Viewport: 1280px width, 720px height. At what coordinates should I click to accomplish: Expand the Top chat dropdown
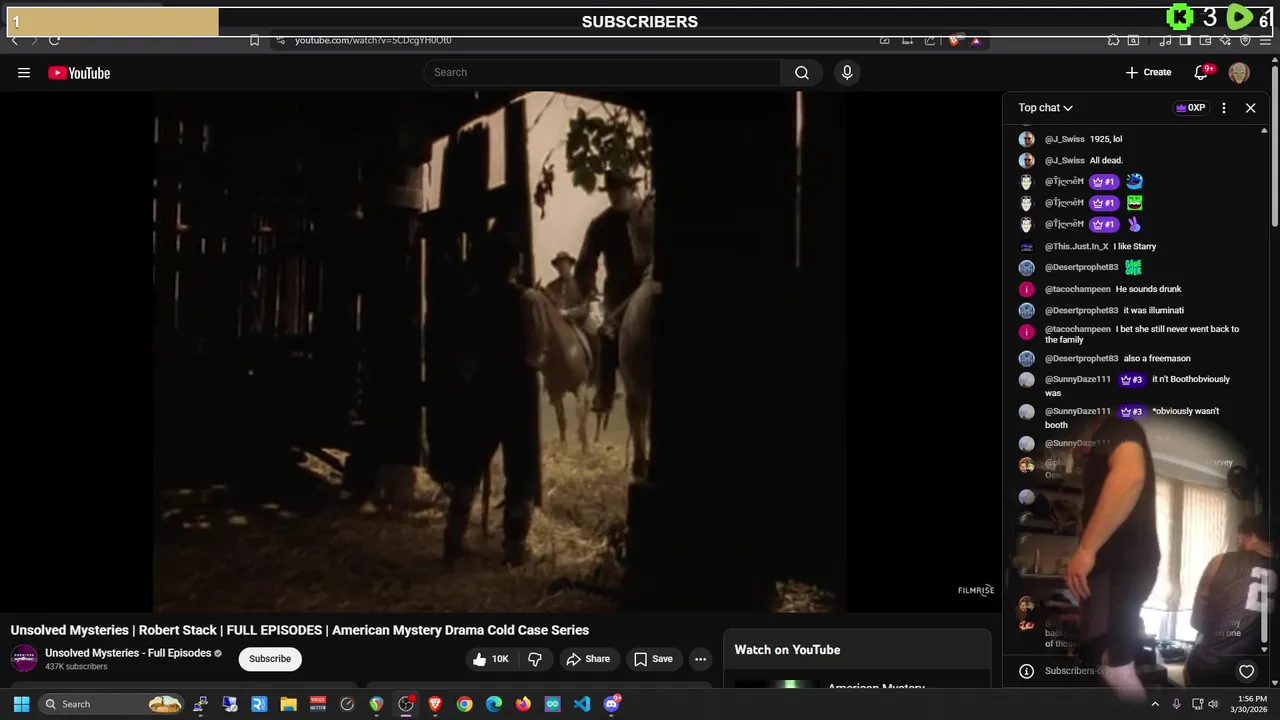tap(1045, 107)
